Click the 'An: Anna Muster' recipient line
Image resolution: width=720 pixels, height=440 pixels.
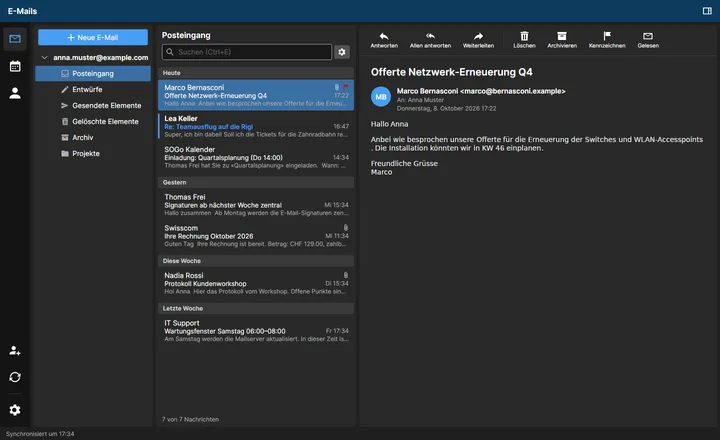click(x=420, y=100)
